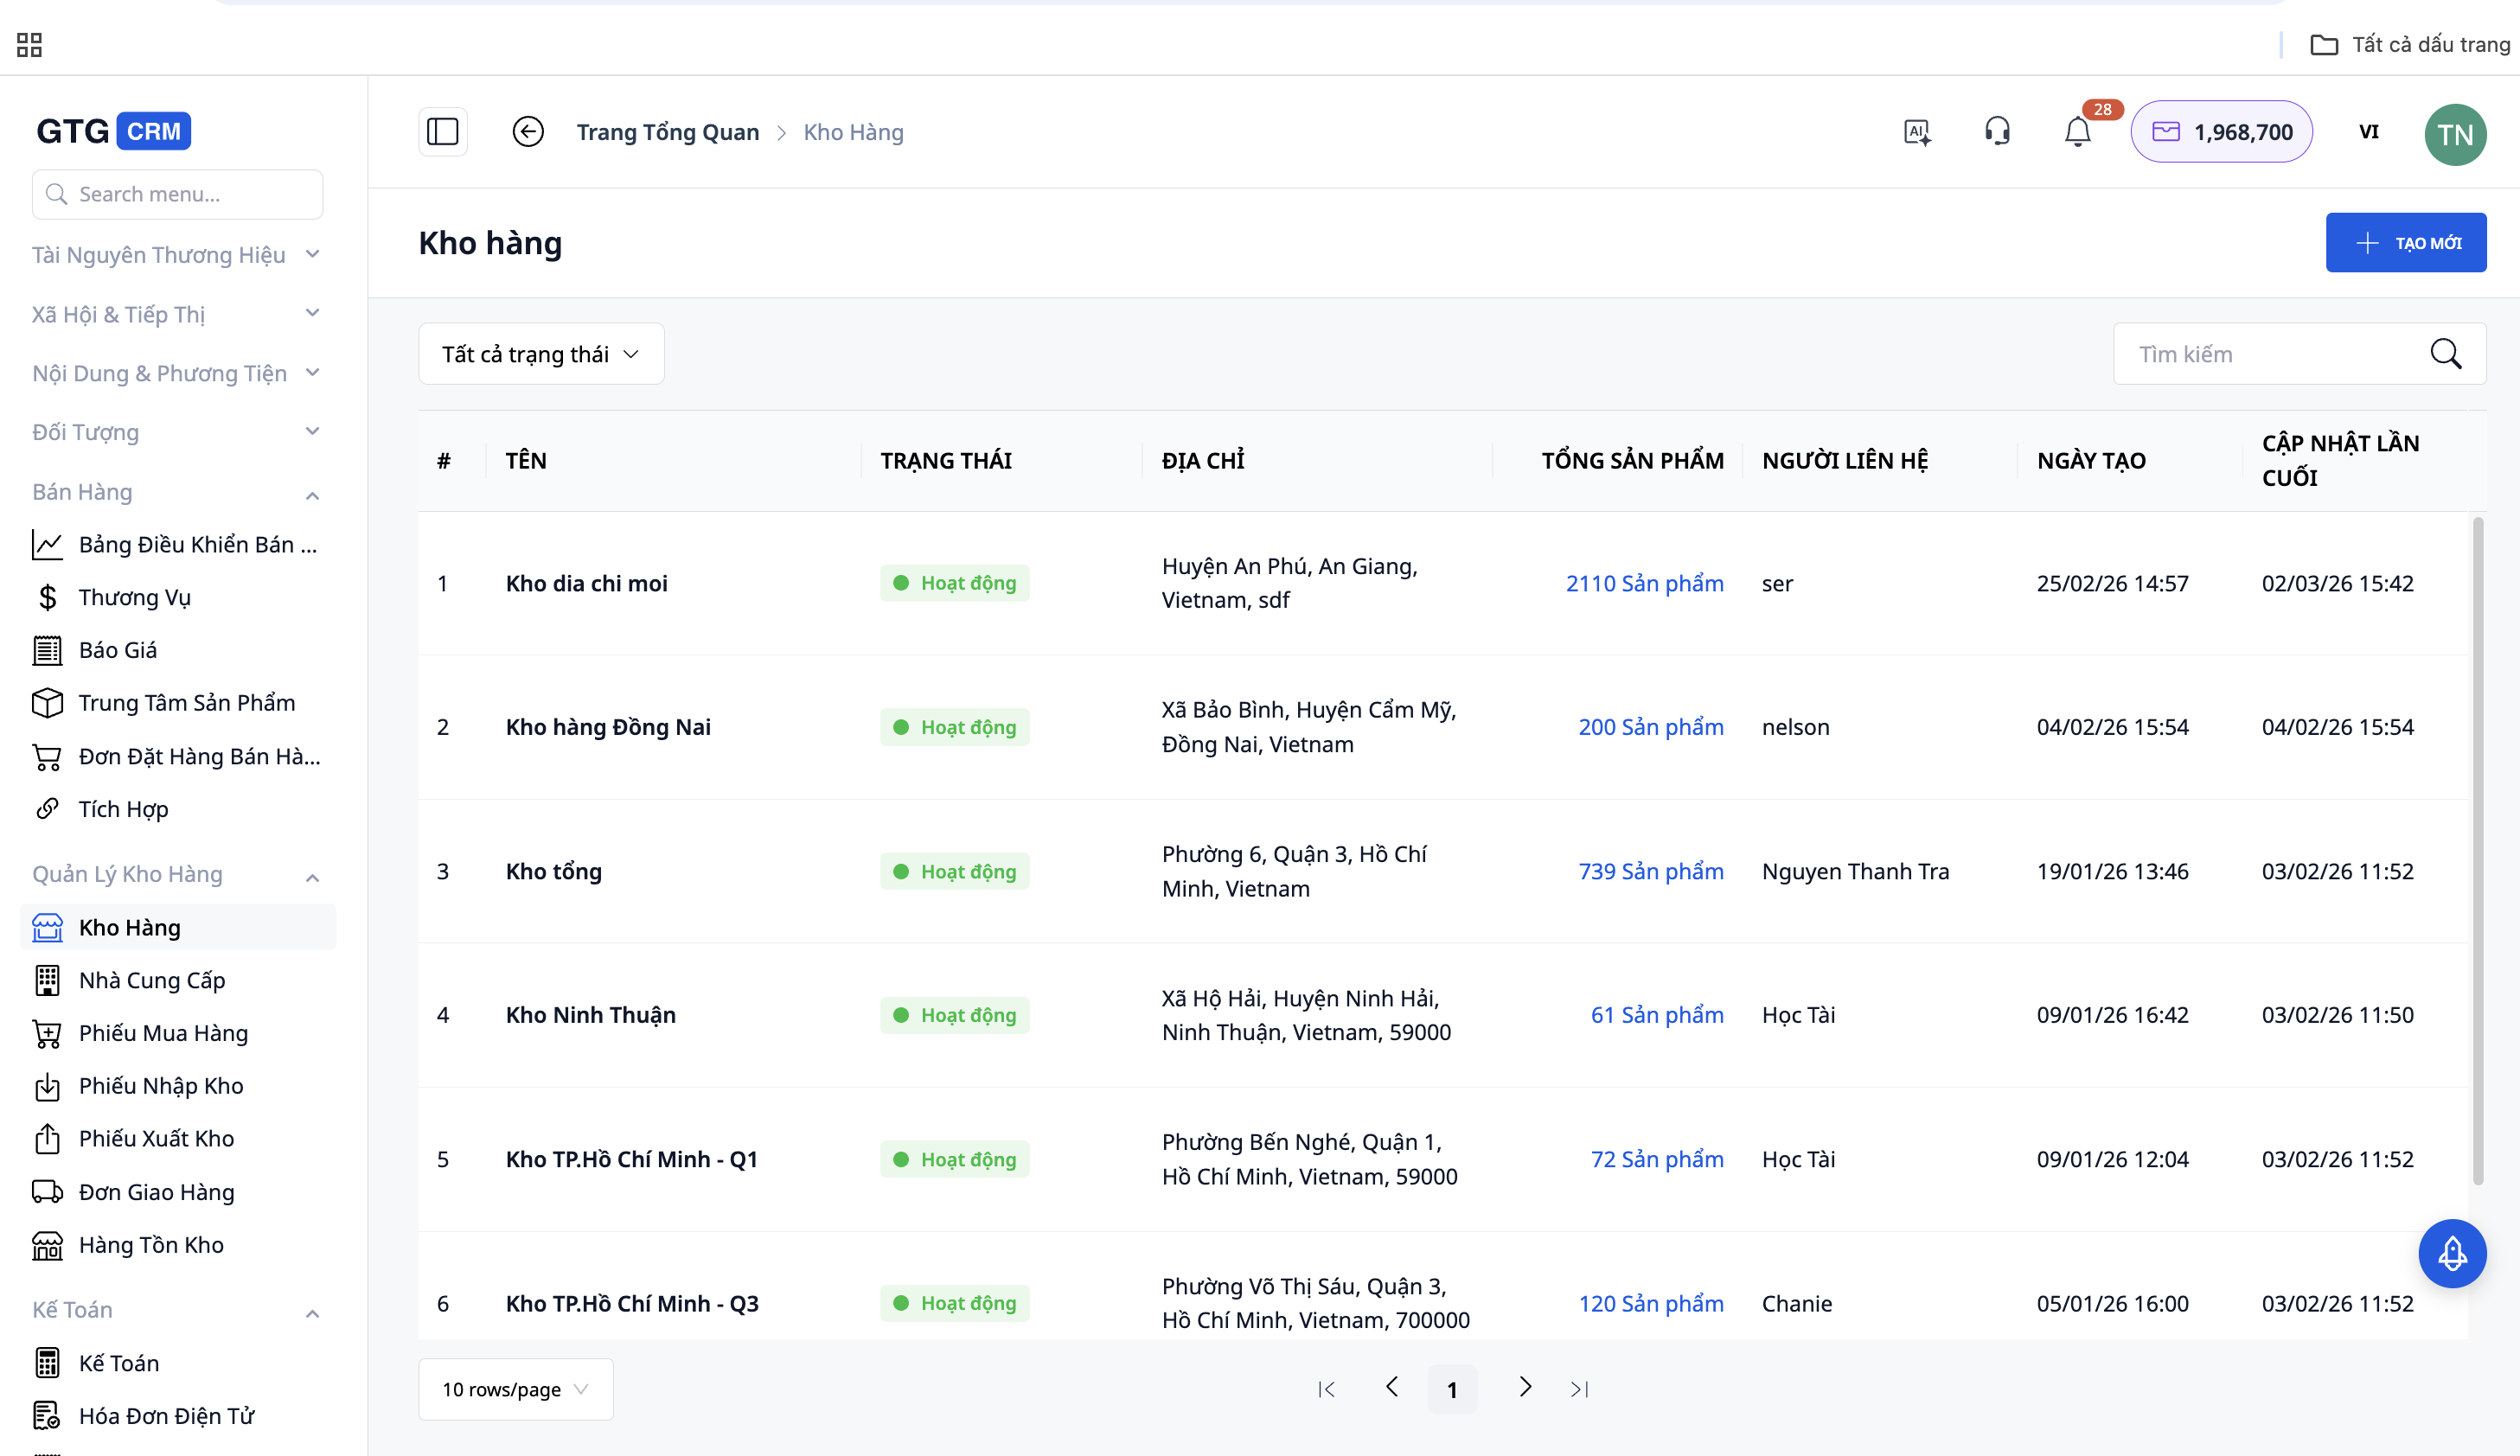Open the AI assistant icon in header
This screenshot has width=2520, height=1456.
point(1916,132)
